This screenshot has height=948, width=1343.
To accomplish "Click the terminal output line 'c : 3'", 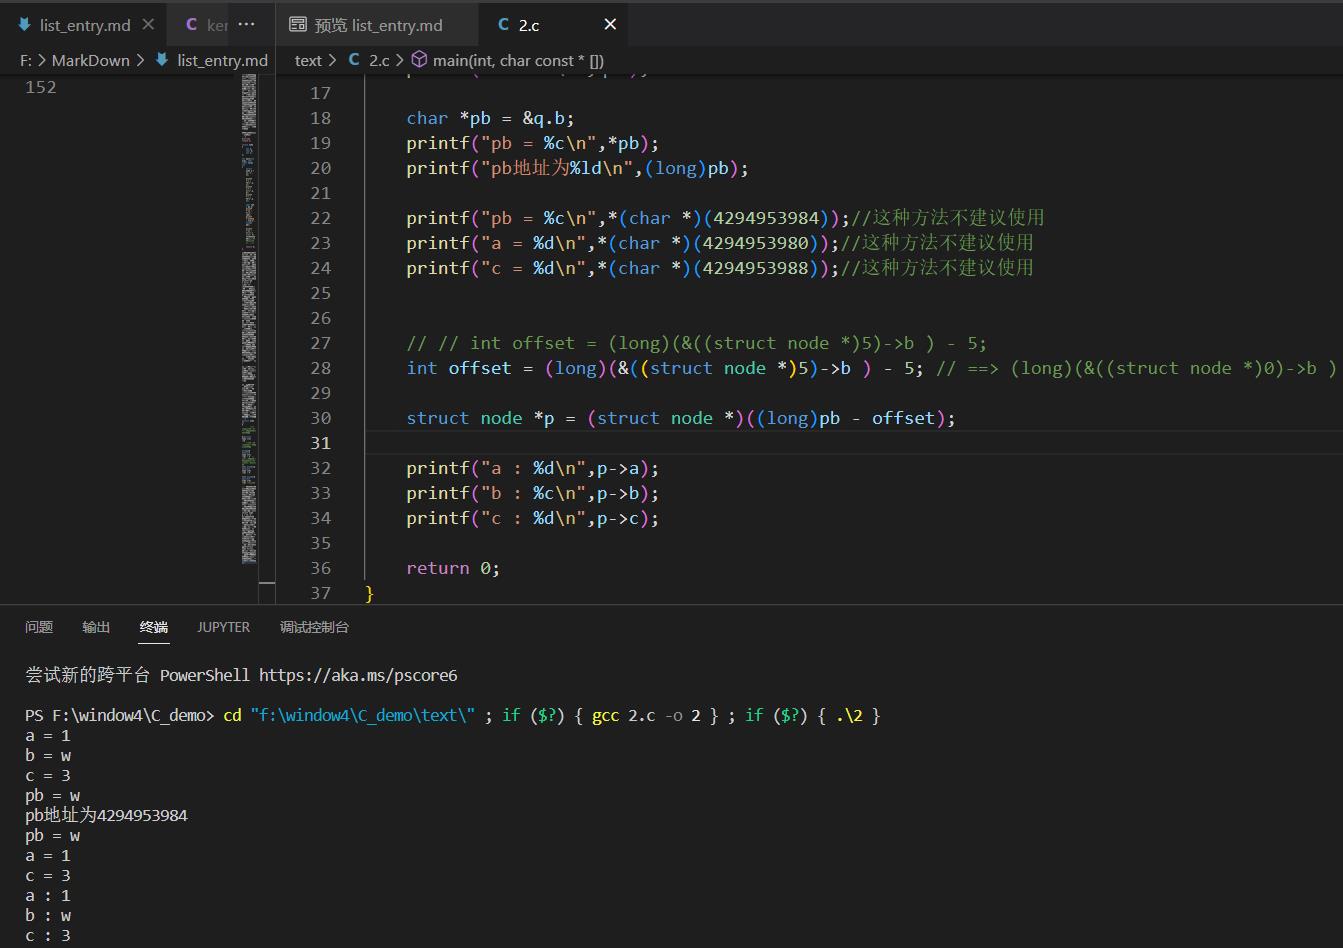I will 48,935.
